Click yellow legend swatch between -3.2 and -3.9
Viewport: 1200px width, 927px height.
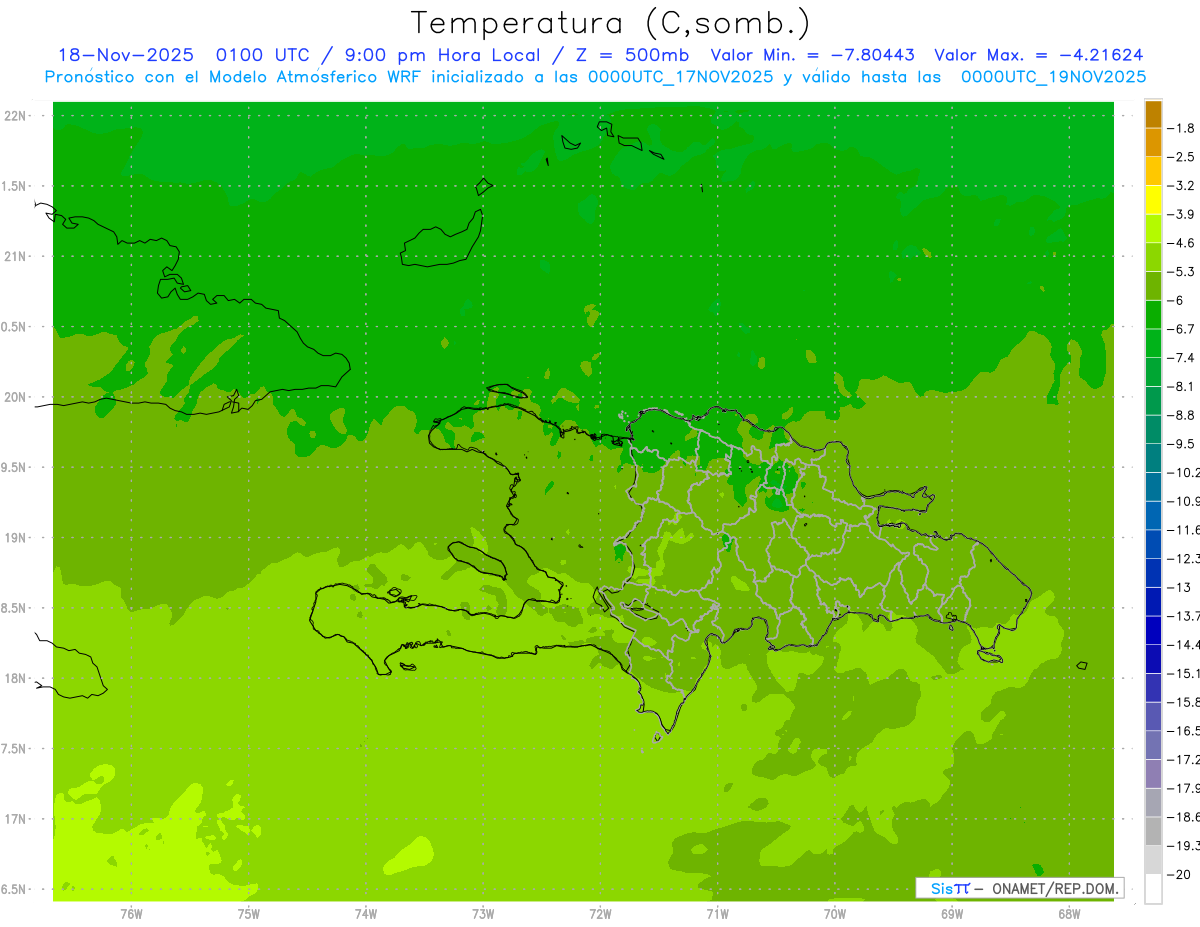click(x=1153, y=200)
